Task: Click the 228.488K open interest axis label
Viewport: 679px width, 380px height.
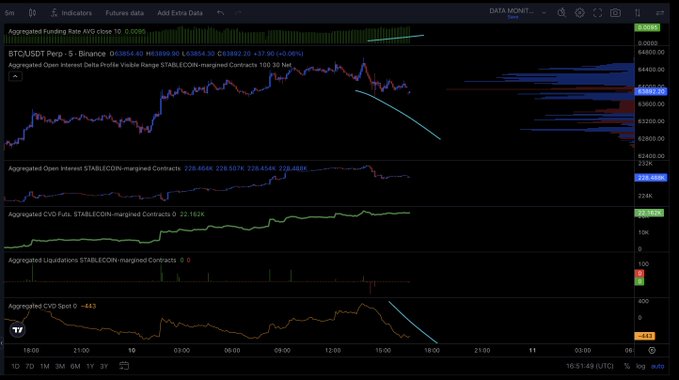Action: tap(650, 177)
